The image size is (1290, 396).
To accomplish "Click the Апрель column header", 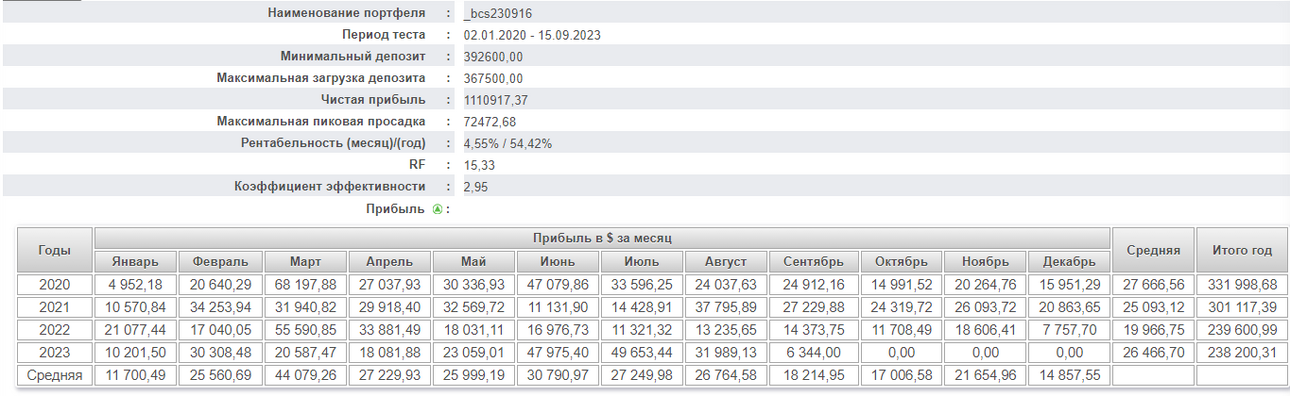I will [x=389, y=261].
